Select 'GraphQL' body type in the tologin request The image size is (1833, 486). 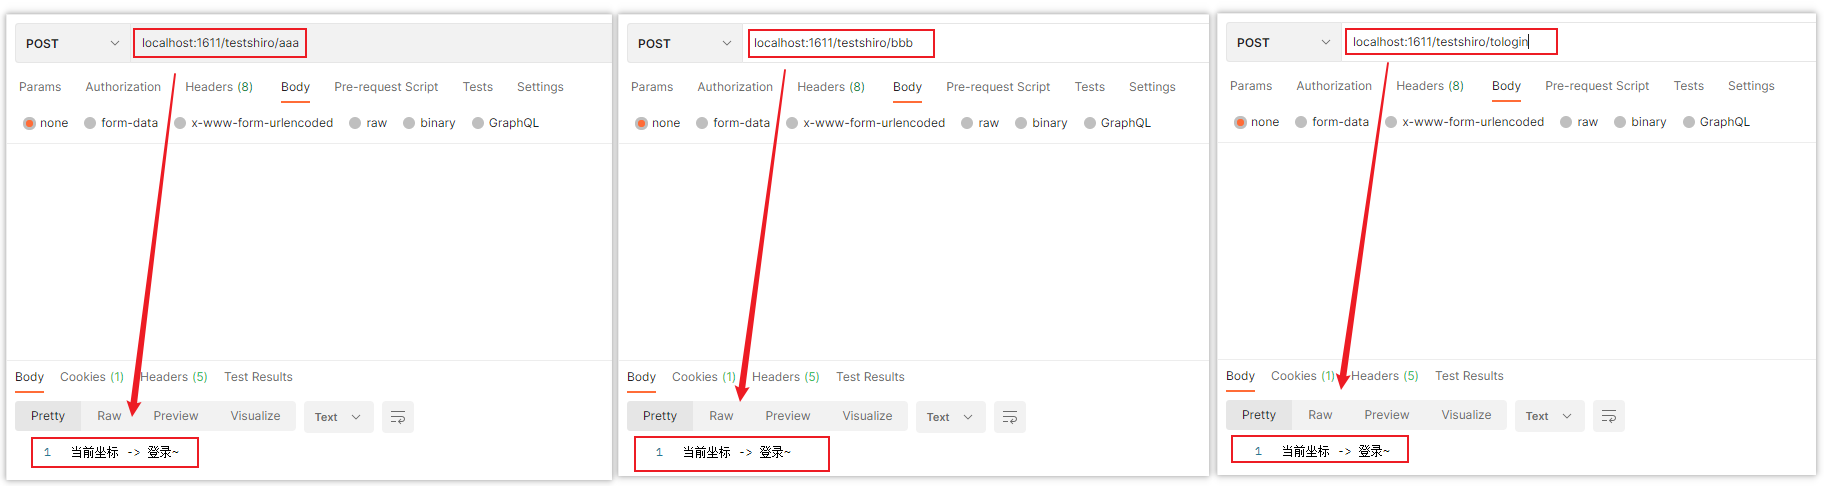pos(1716,122)
